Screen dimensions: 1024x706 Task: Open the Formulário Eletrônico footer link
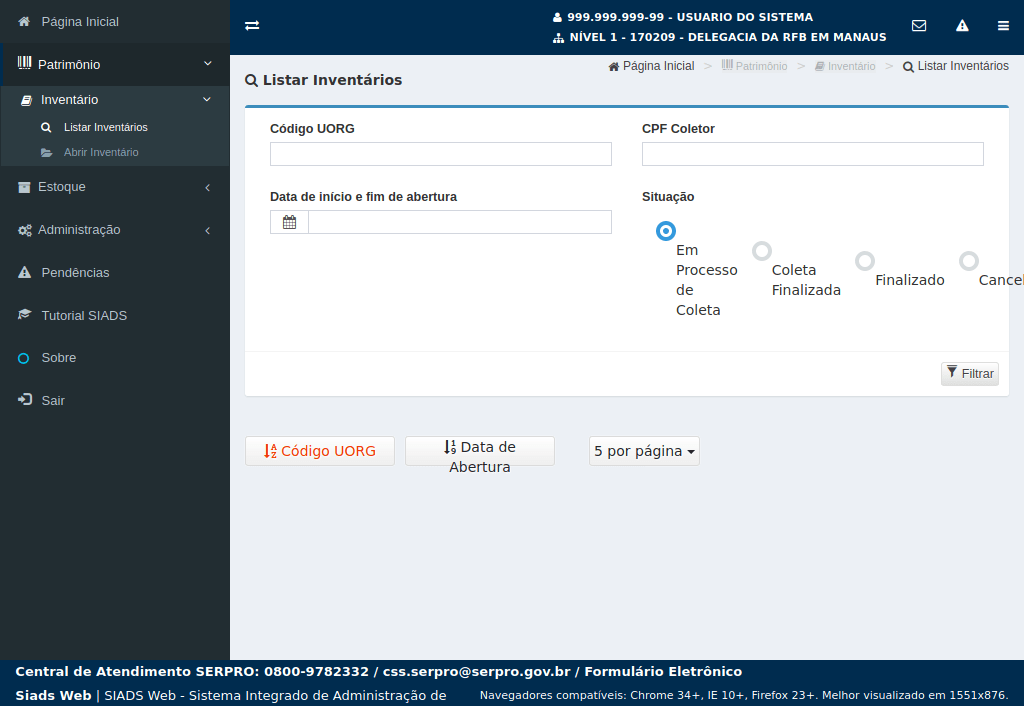[x=663, y=671]
